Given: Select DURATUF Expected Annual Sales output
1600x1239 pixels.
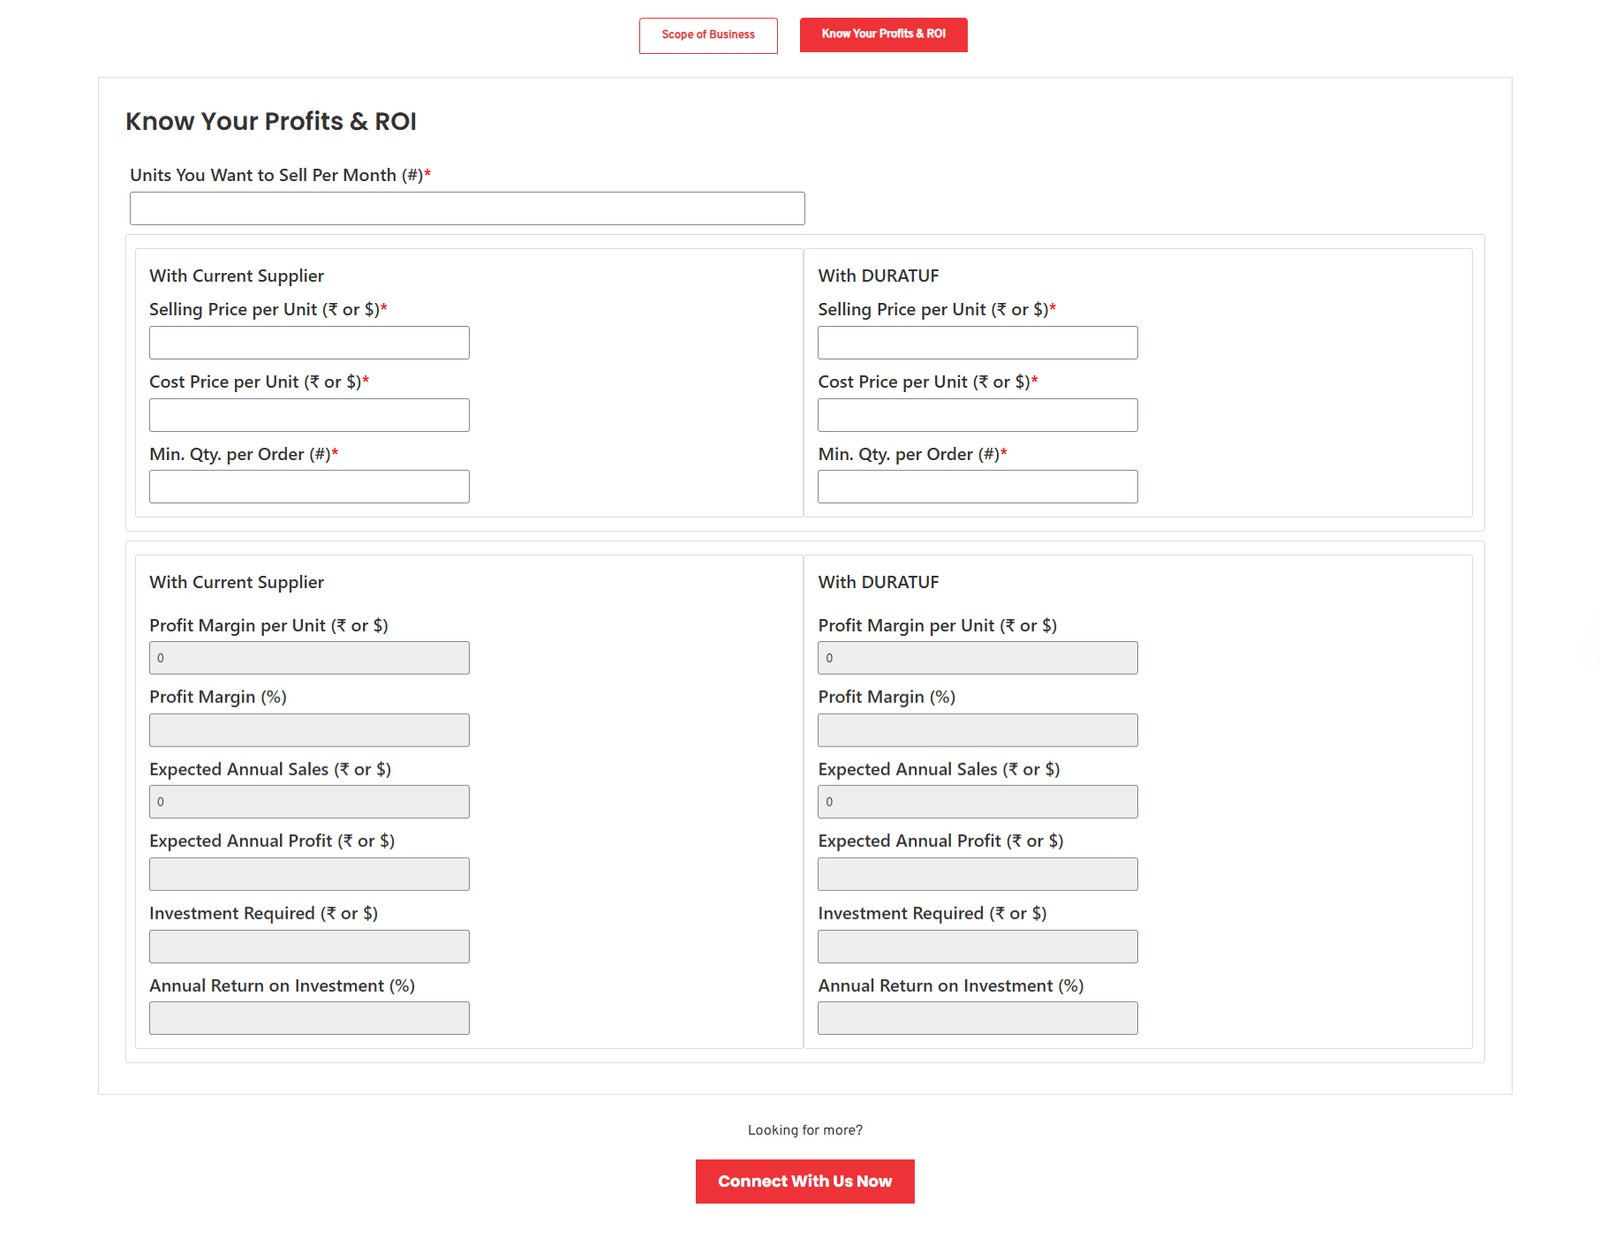Looking at the screenshot, I should [977, 802].
